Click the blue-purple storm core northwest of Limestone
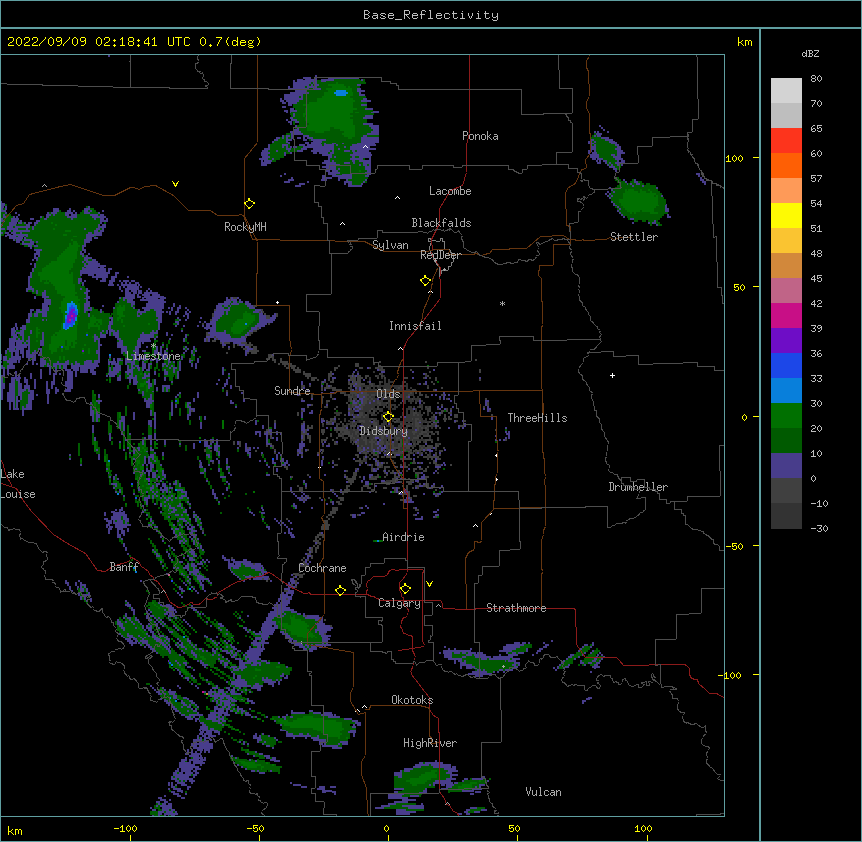 71,315
